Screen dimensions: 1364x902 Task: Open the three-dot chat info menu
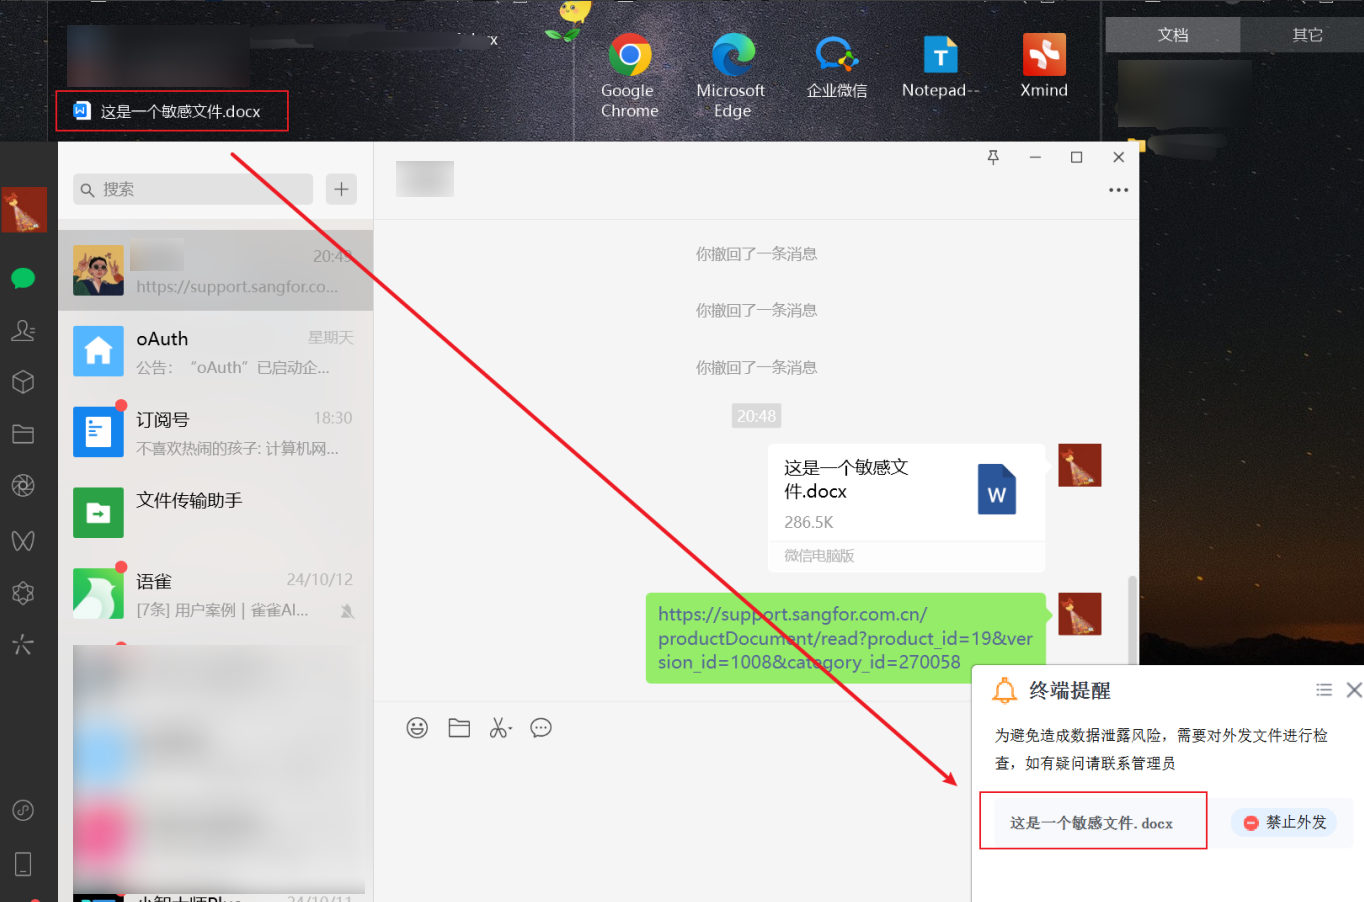(1118, 190)
